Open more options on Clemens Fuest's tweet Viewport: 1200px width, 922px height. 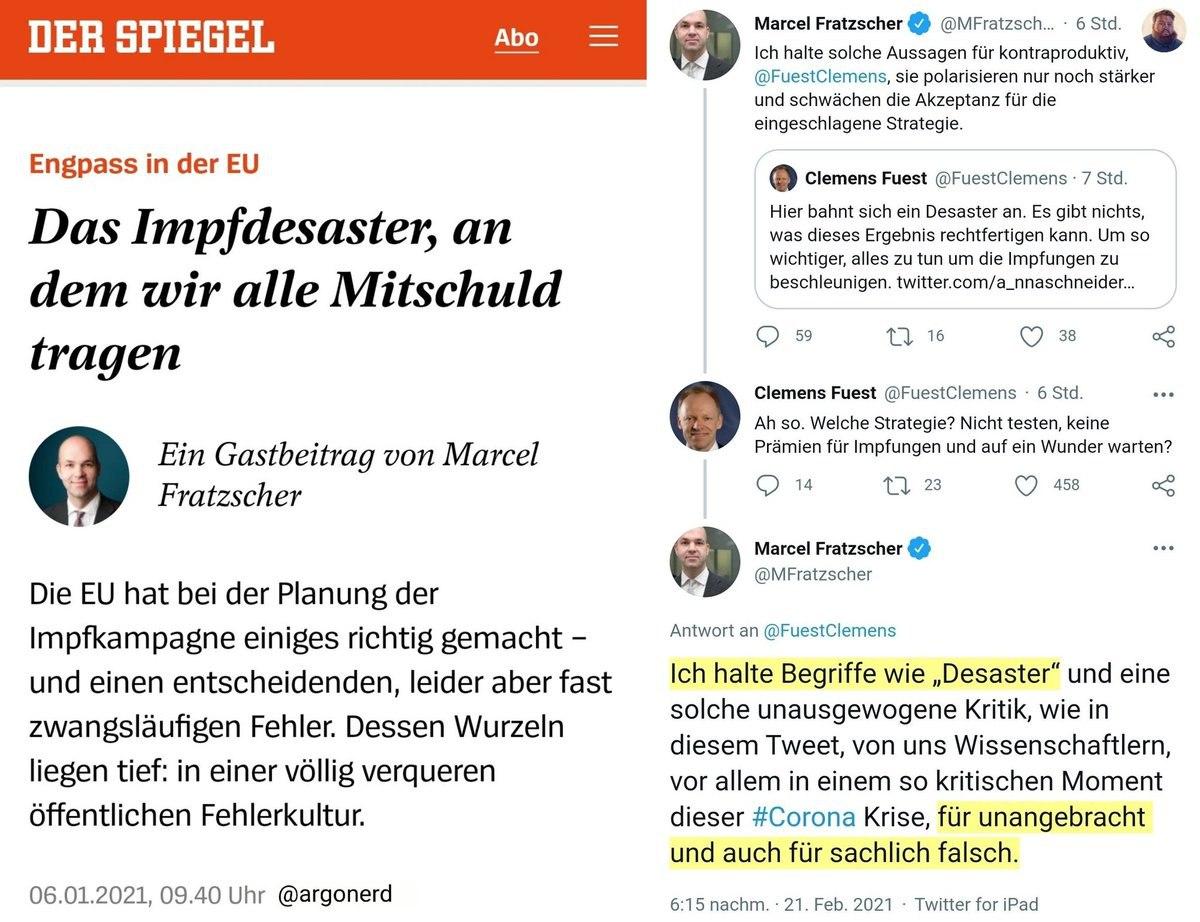click(x=1163, y=394)
